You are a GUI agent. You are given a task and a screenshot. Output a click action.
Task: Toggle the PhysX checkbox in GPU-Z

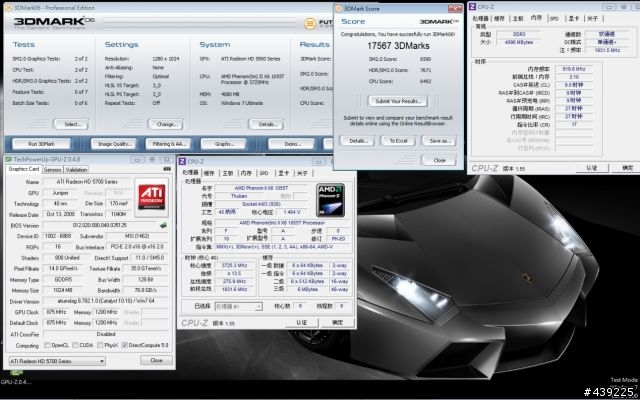click(x=100, y=345)
